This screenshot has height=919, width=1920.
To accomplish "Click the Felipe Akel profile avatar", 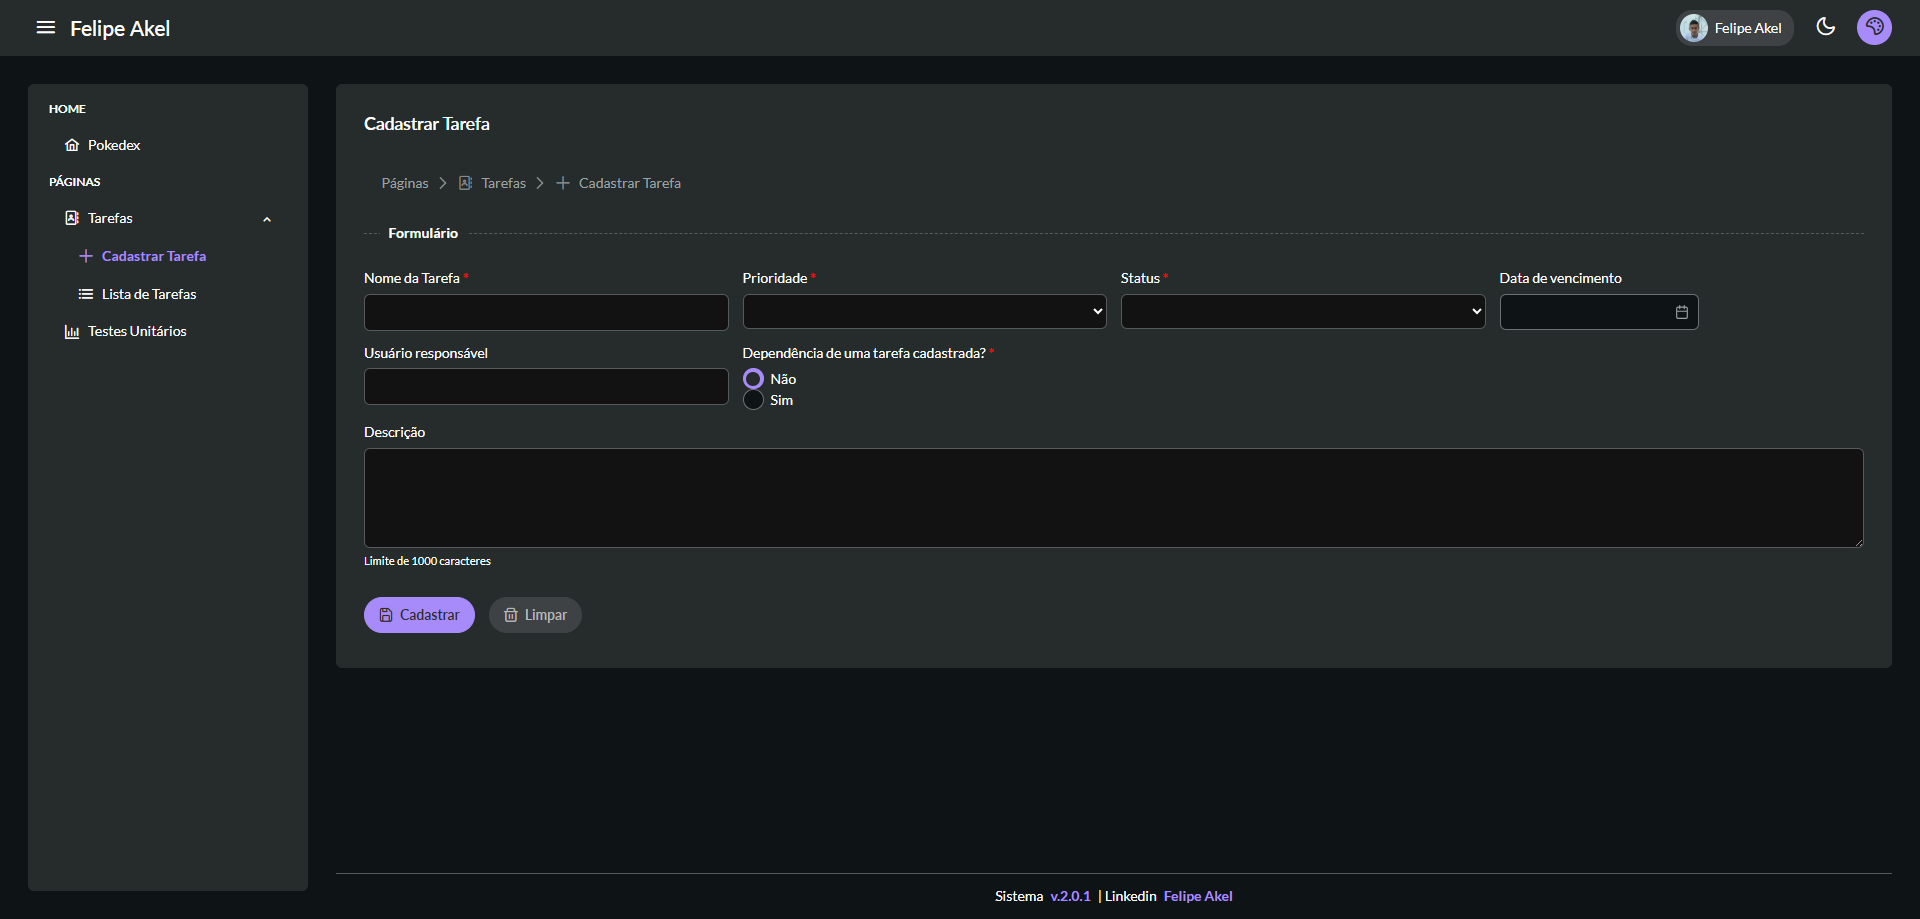I will point(1694,28).
